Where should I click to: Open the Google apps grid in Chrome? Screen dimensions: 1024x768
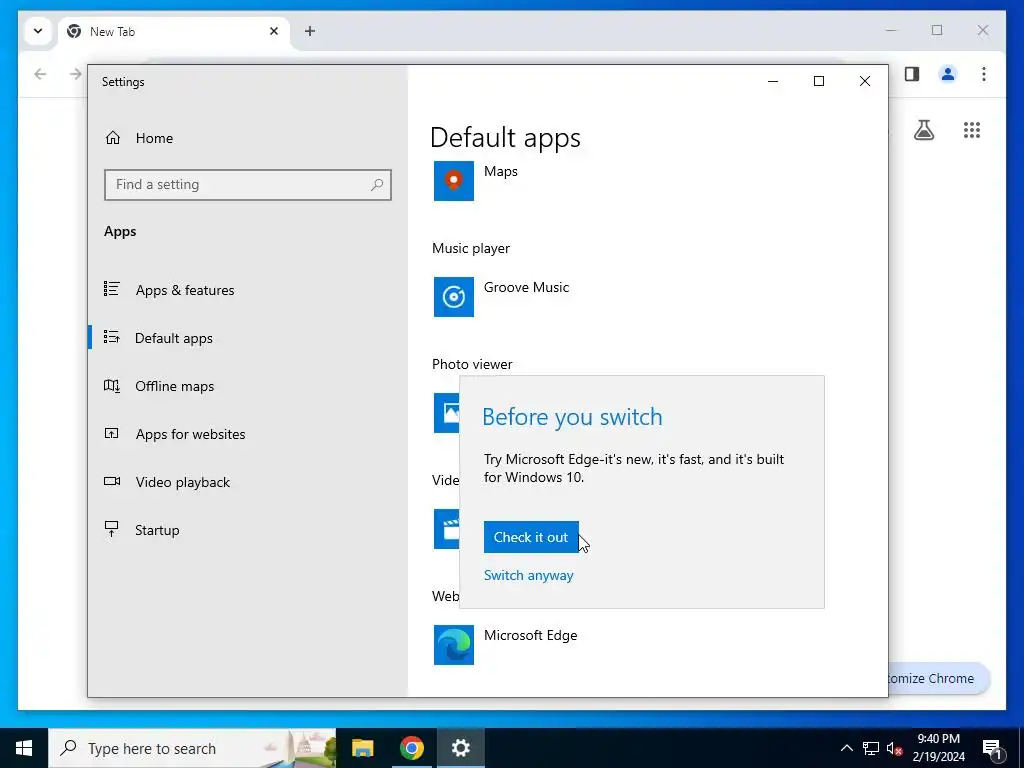coord(972,130)
